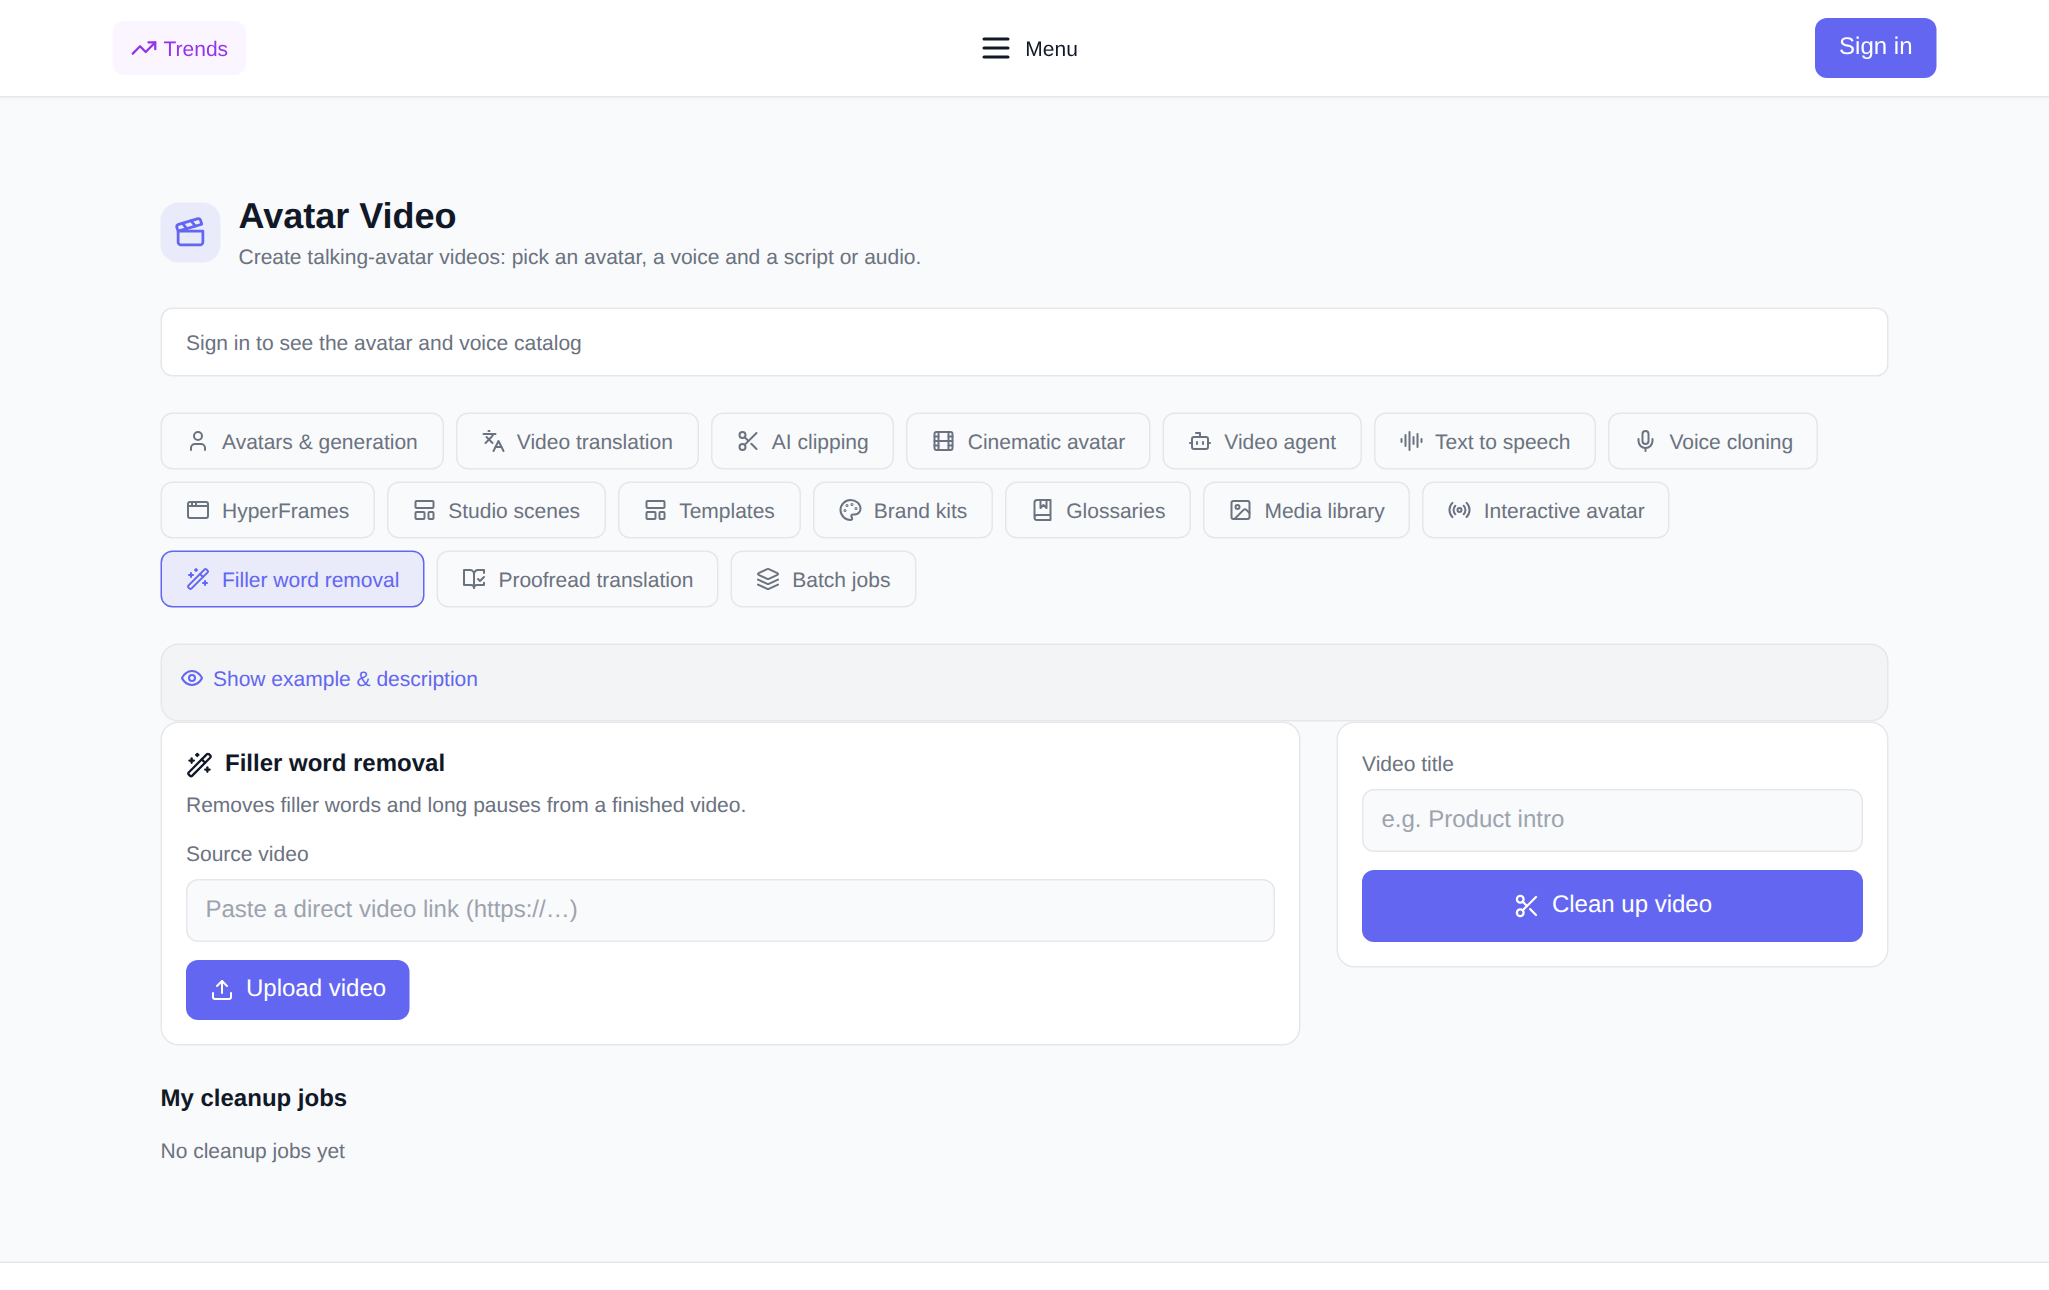Open the Menu dropdown in the header
The height and width of the screenshot is (1290, 2049).
coord(1029,48)
